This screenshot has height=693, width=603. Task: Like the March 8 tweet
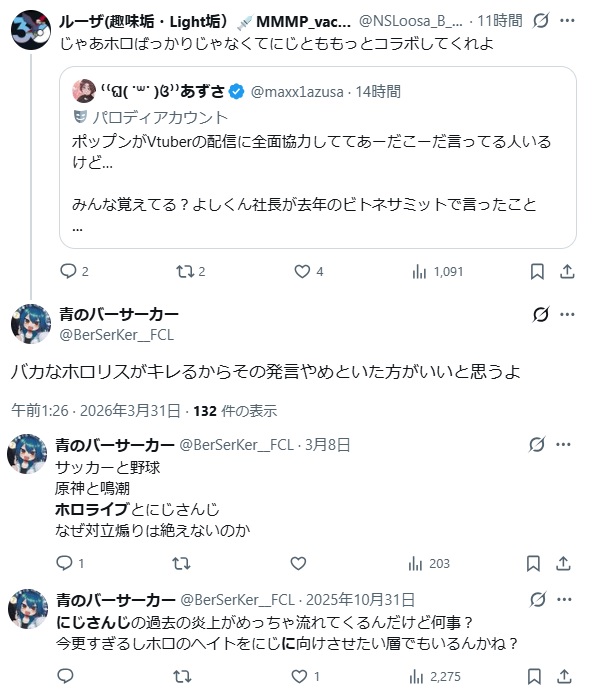[x=302, y=563]
